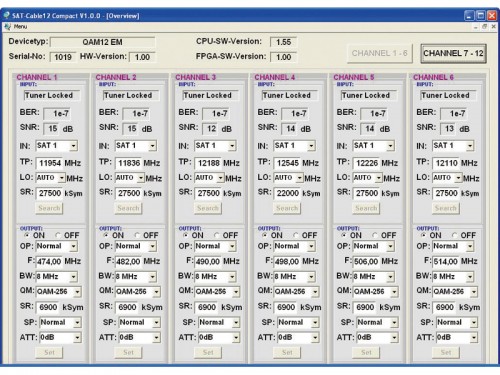Click HW-Version value 1.00
The width and height of the screenshot is (500, 375).
pyautogui.click(x=142, y=57)
